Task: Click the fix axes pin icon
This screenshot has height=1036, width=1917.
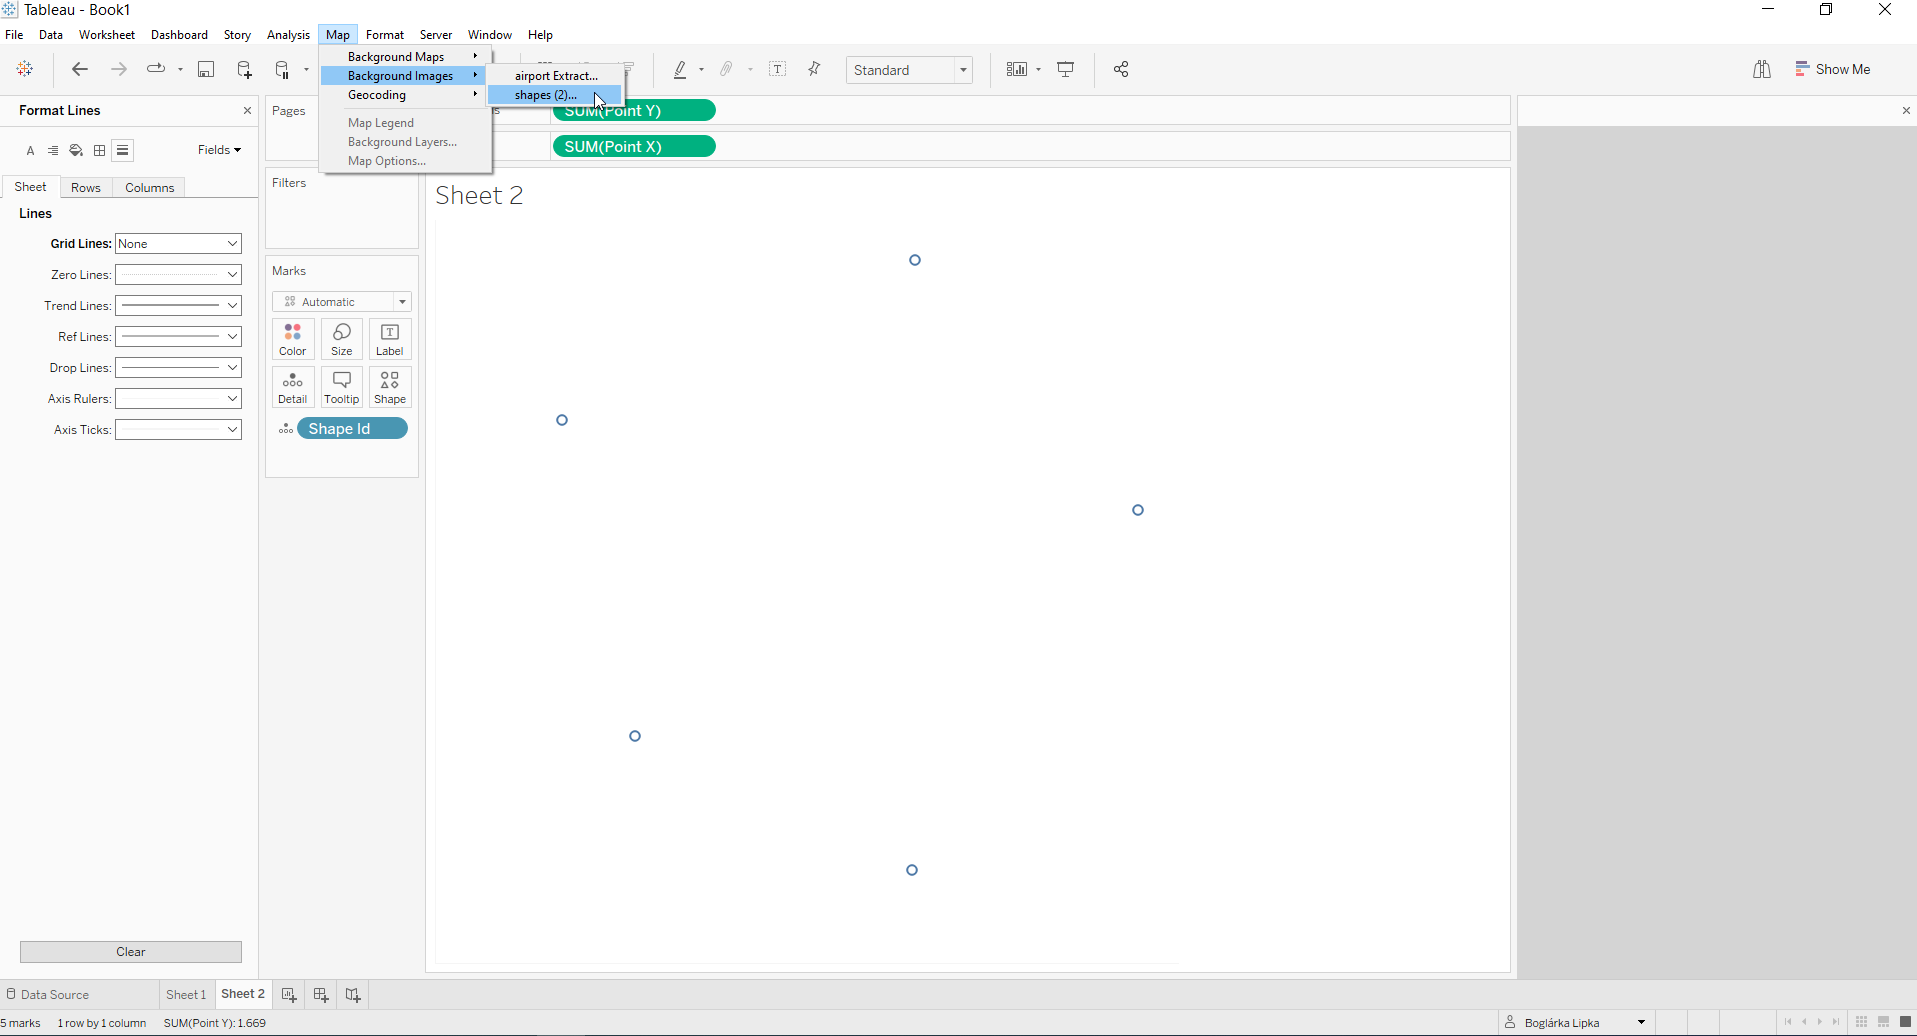Action: 815,69
